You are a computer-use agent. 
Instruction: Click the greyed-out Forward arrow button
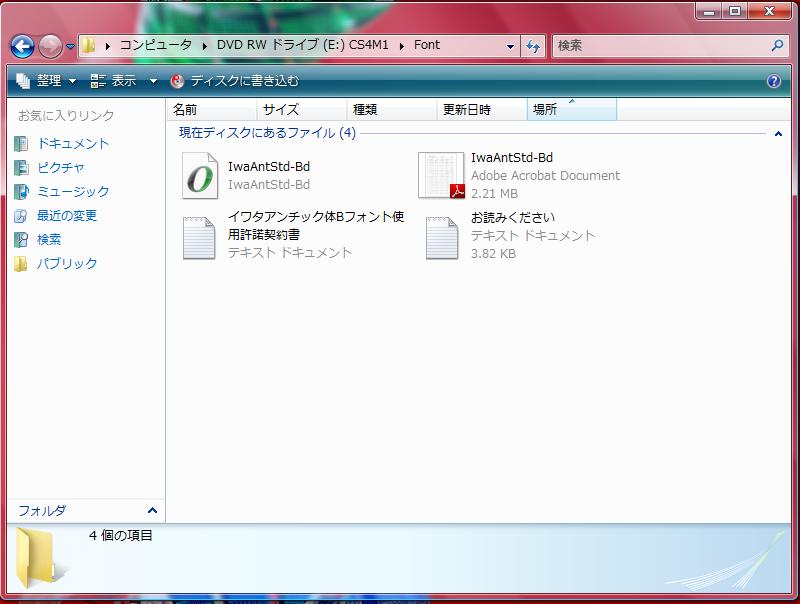(x=50, y=46)
